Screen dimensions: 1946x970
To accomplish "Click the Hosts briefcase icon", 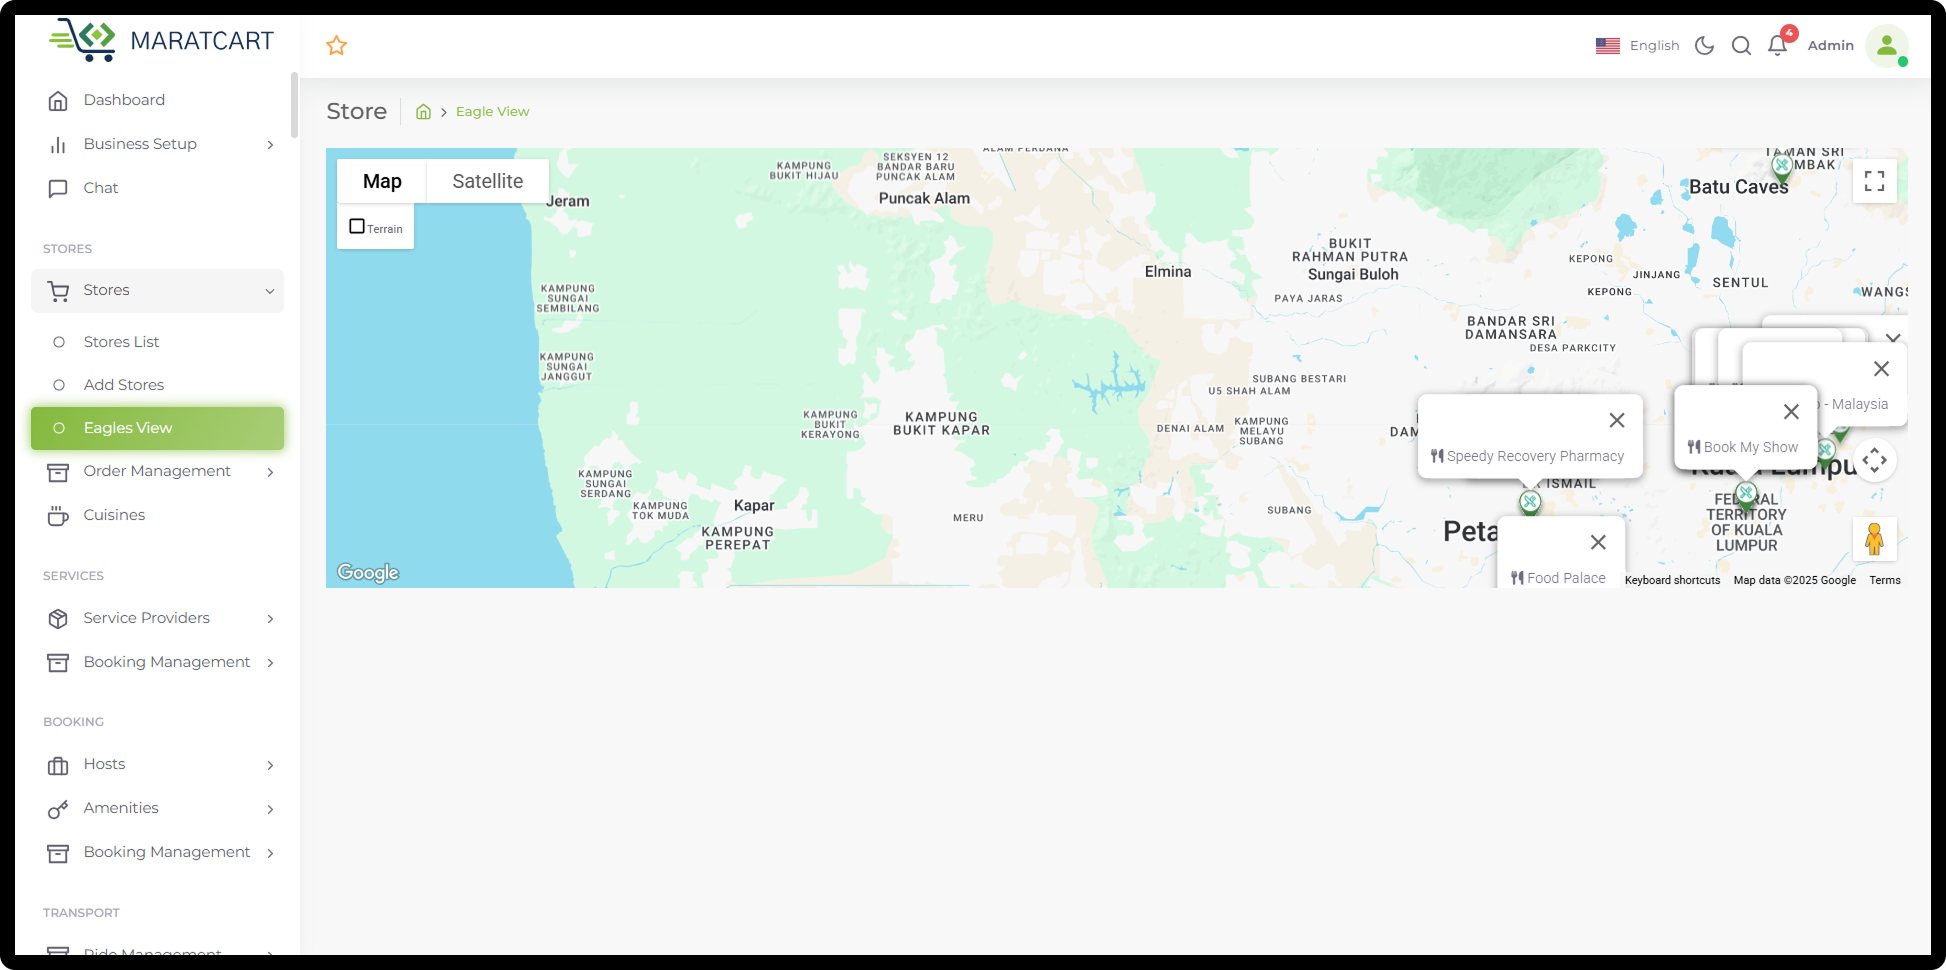I will point(58,765).
